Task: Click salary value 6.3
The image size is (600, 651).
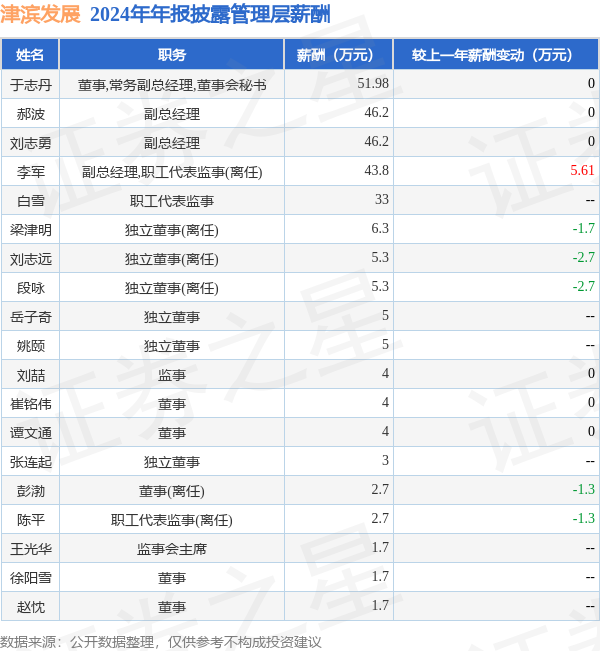Action: pos(380,228)
